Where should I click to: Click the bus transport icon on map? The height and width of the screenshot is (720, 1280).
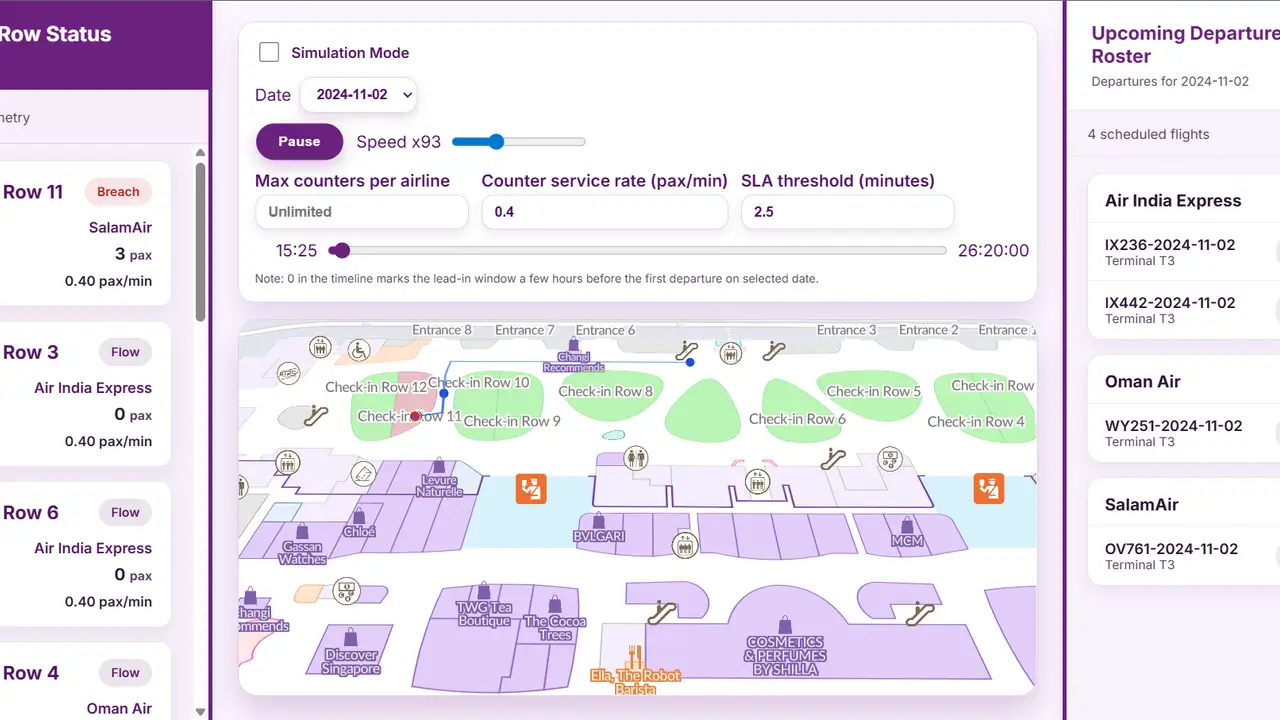click(289, 373)
